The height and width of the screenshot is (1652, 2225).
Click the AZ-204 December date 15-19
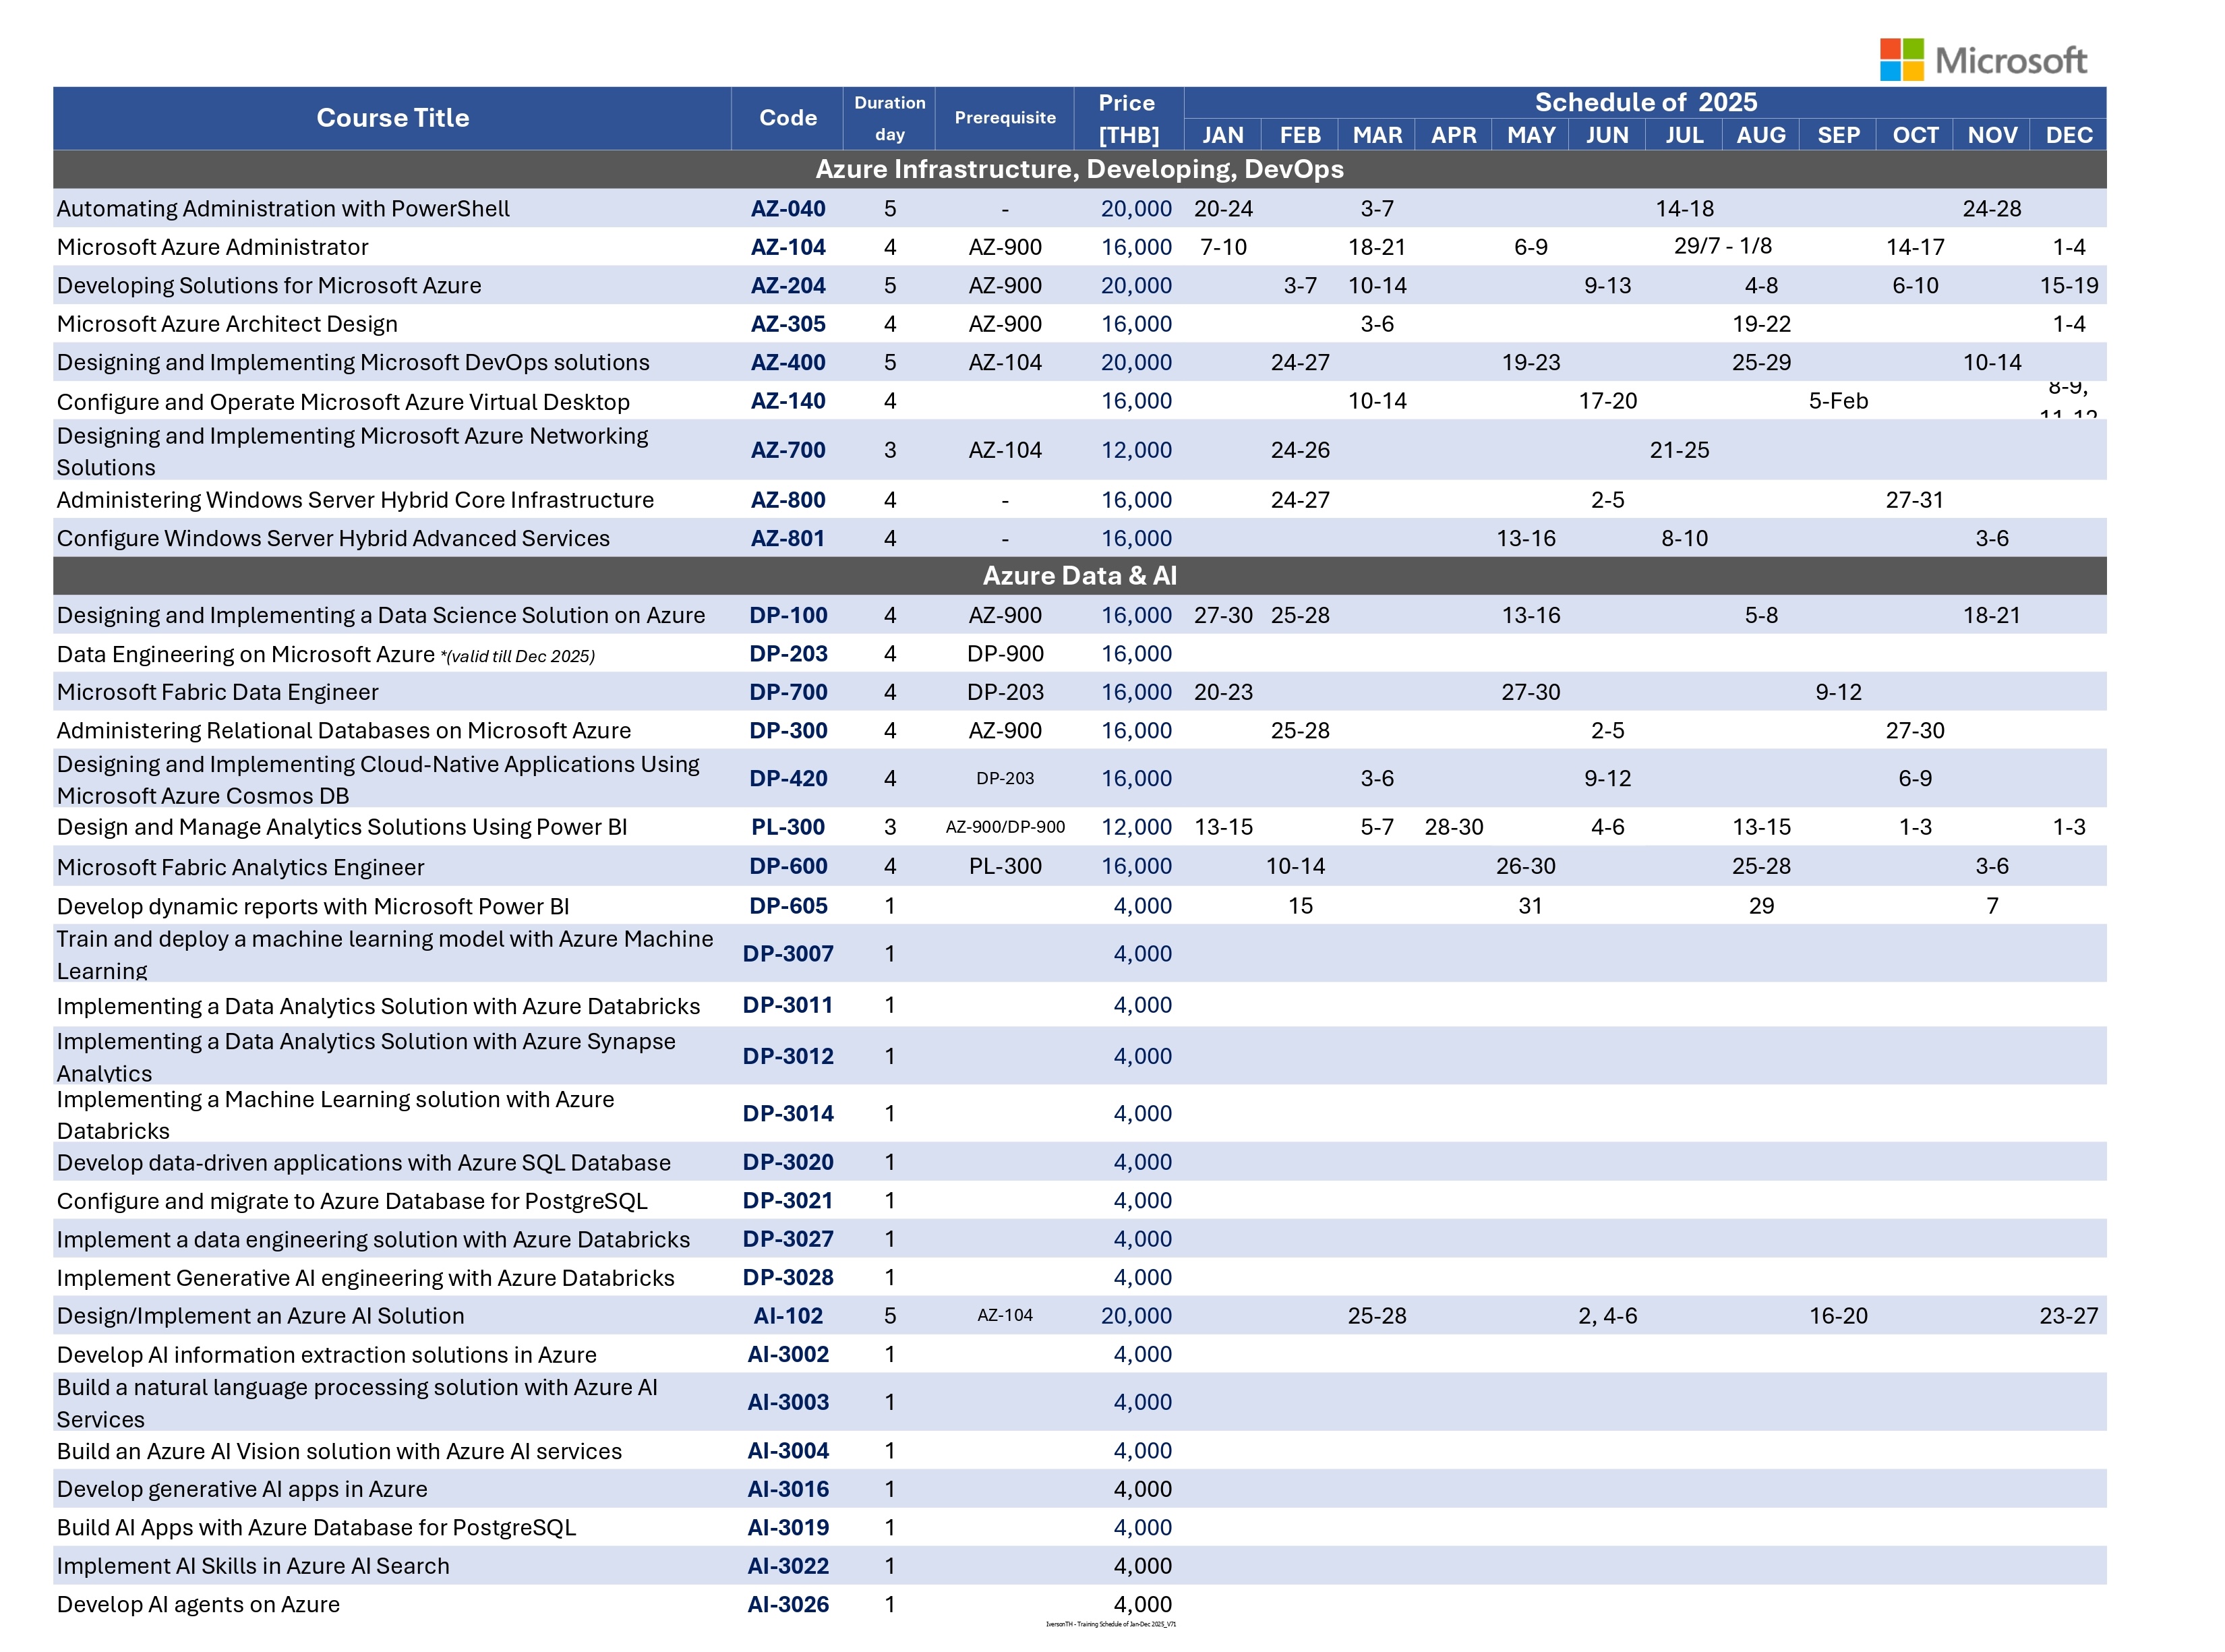click(2069, 286)
